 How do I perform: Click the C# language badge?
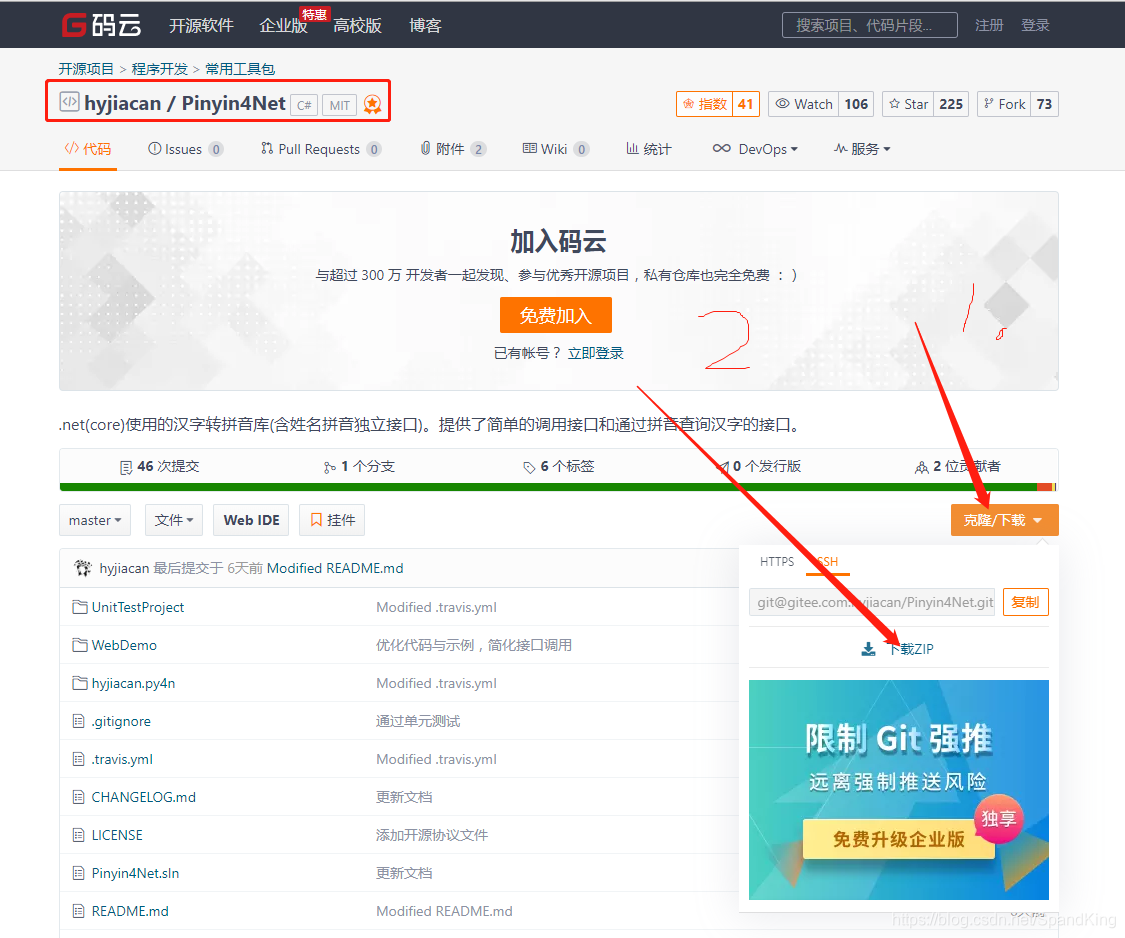click(x=304, y=105)
